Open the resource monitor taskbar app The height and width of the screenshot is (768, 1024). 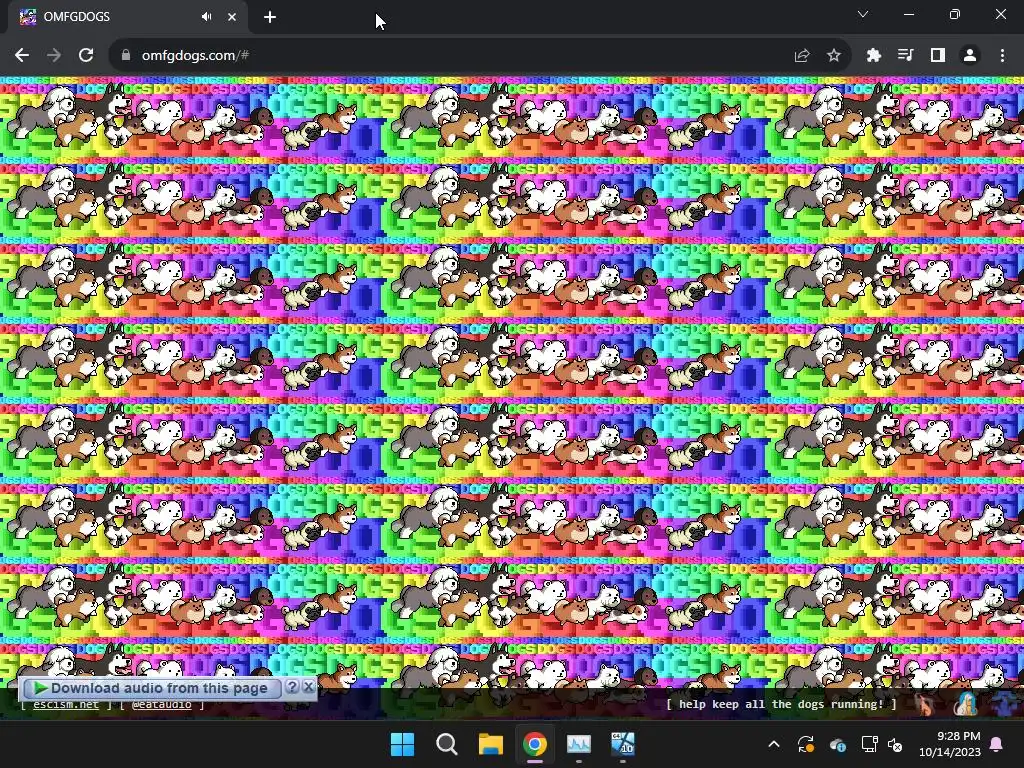pos(579,744)
